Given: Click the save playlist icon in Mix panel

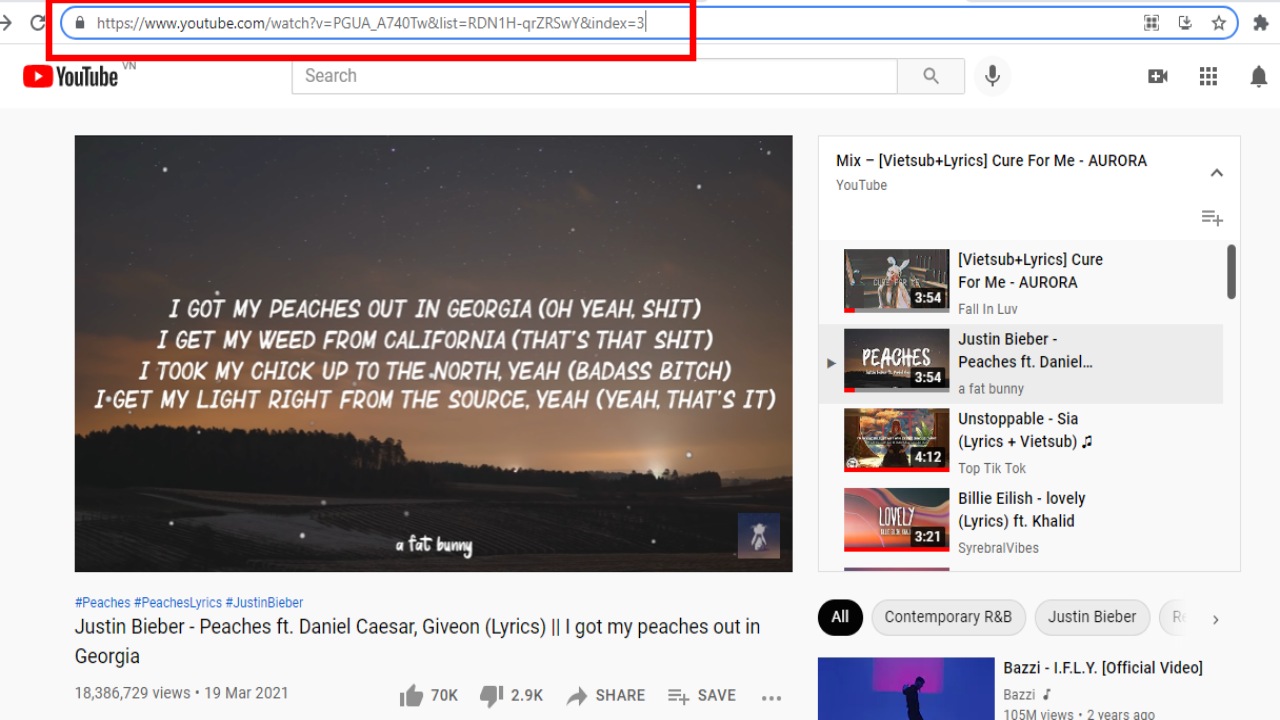Looking at the screenshot, I should 1212,218.
